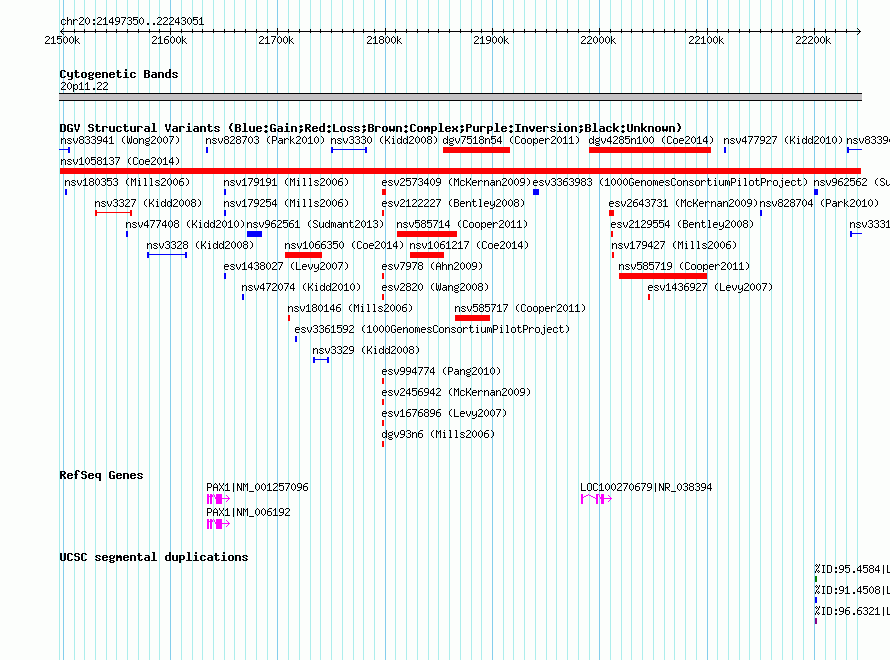890x660 pixels.
Task: Click the nsv585714 (Cooper2011) red bar
Action: tap(427, 234)
